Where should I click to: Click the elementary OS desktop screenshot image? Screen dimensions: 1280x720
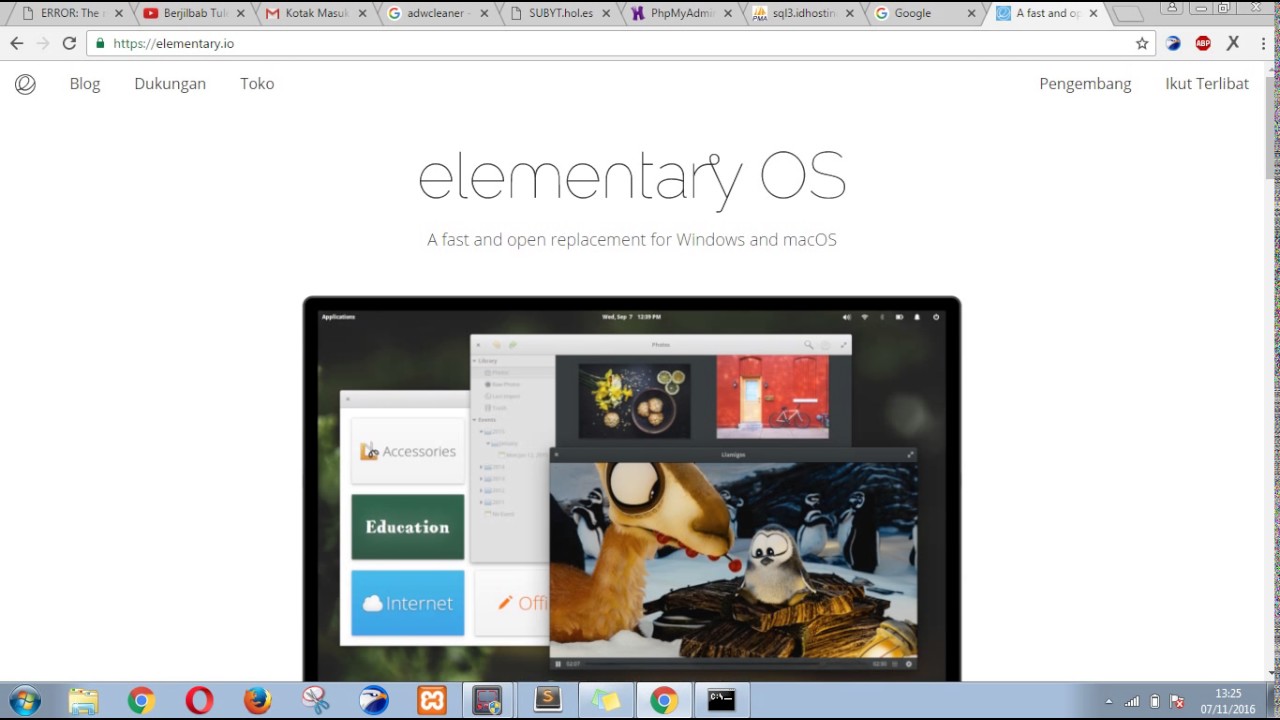(x=632, y=488)
